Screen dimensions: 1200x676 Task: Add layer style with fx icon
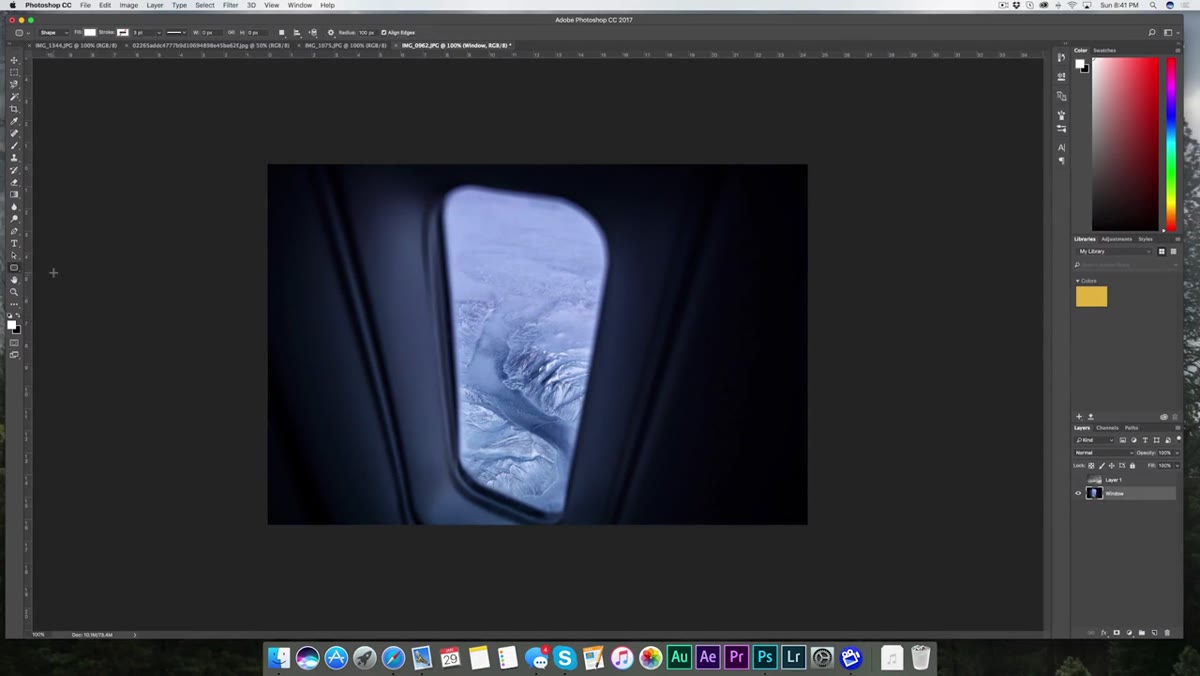click(x=1104, y=633)
